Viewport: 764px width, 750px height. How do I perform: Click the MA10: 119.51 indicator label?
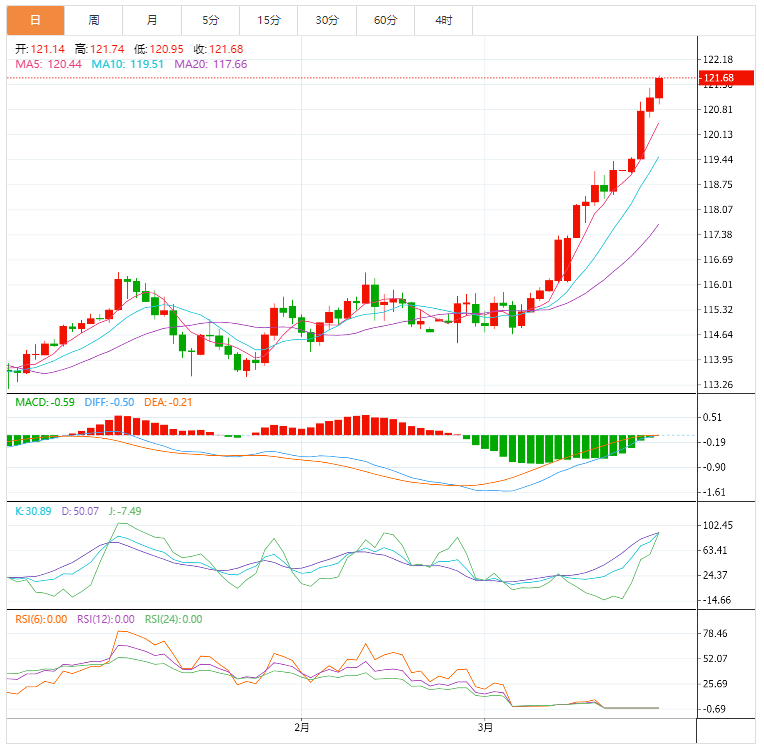pyautogui.click(x=128, y=64)
